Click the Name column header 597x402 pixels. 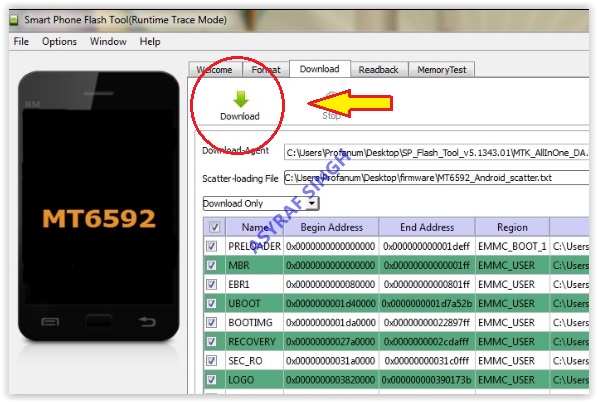pyautogui.click(x=255, y=227)
